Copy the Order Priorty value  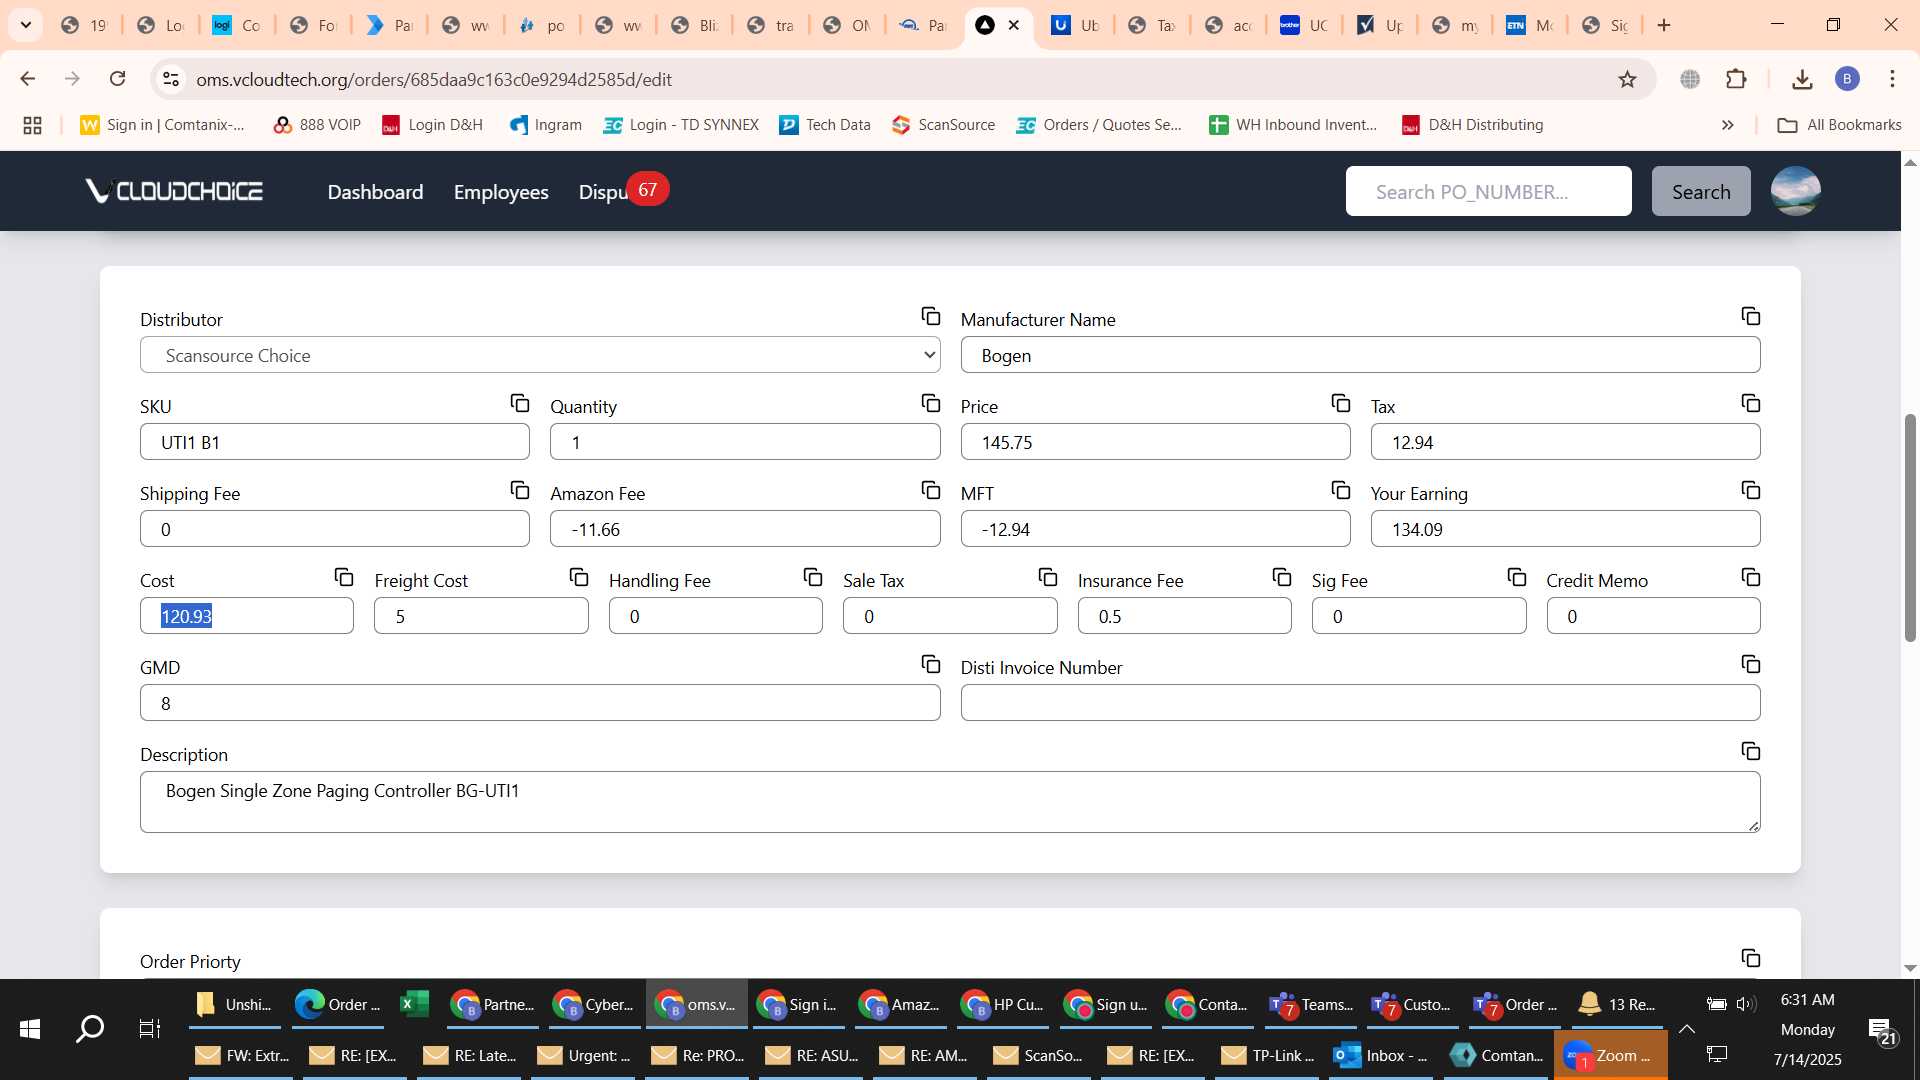1751,958
